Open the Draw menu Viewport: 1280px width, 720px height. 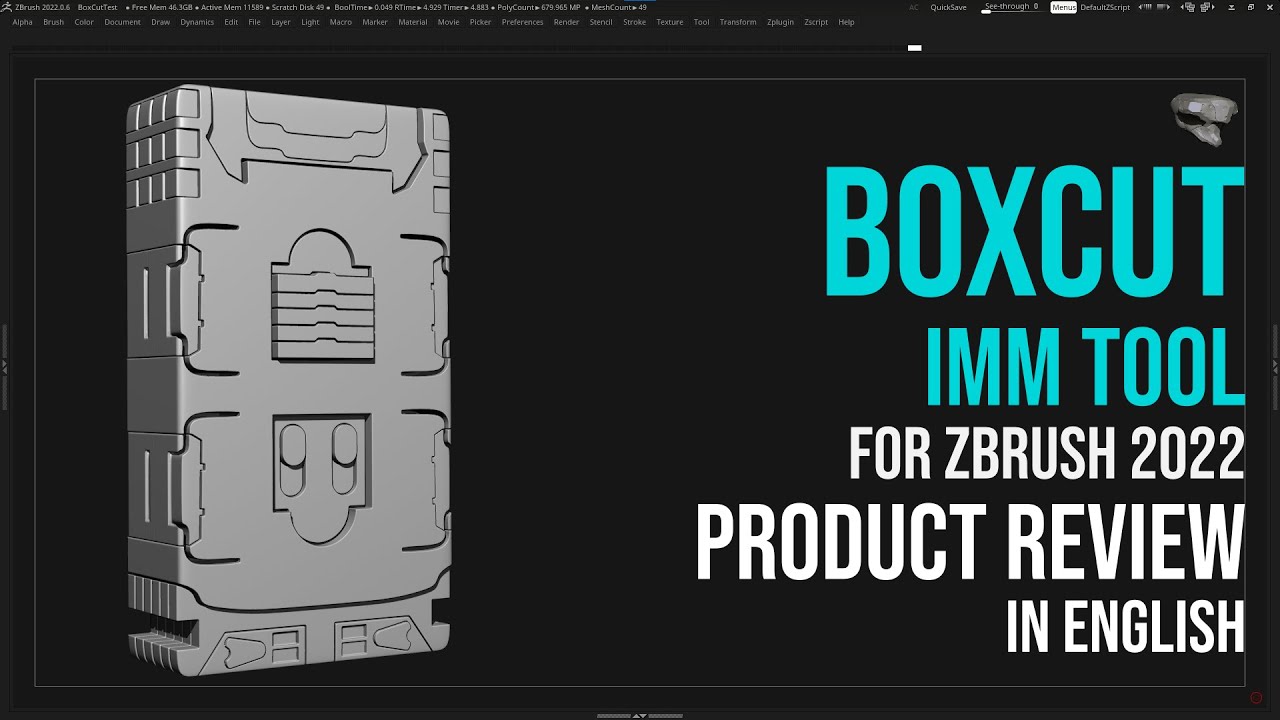(x=160, y=22)
